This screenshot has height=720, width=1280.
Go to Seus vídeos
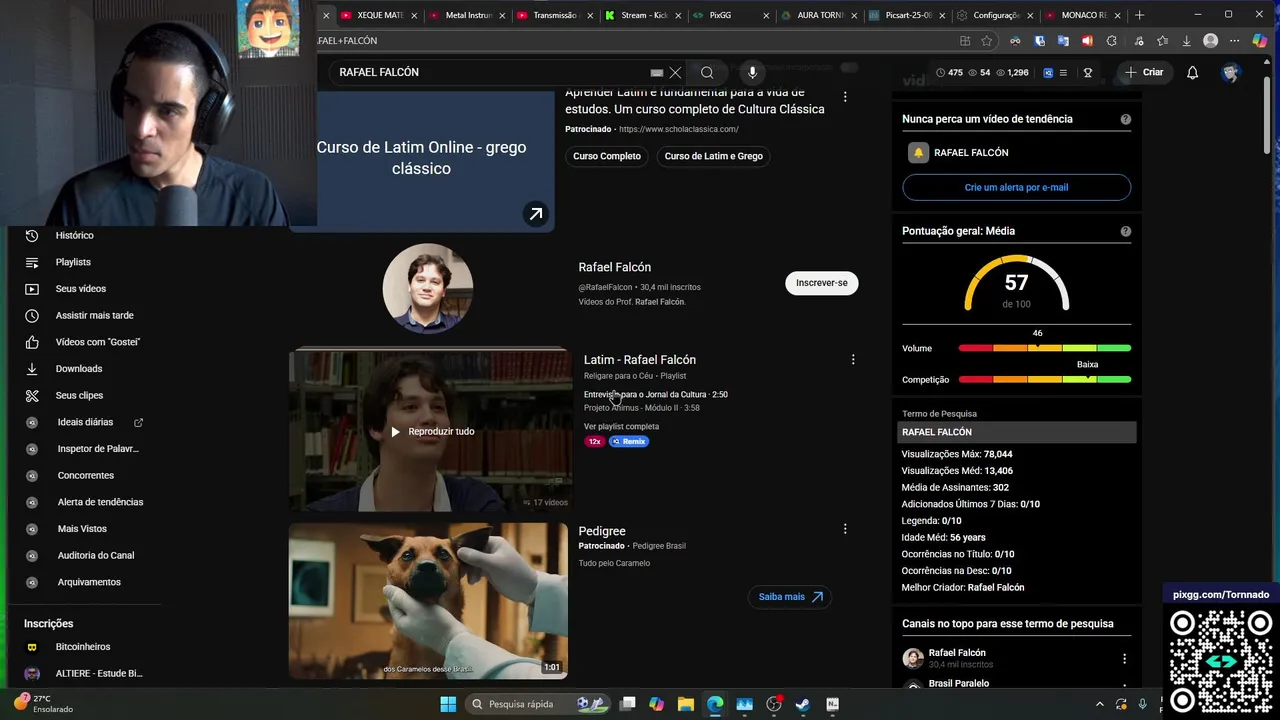(x=80, y=289)
